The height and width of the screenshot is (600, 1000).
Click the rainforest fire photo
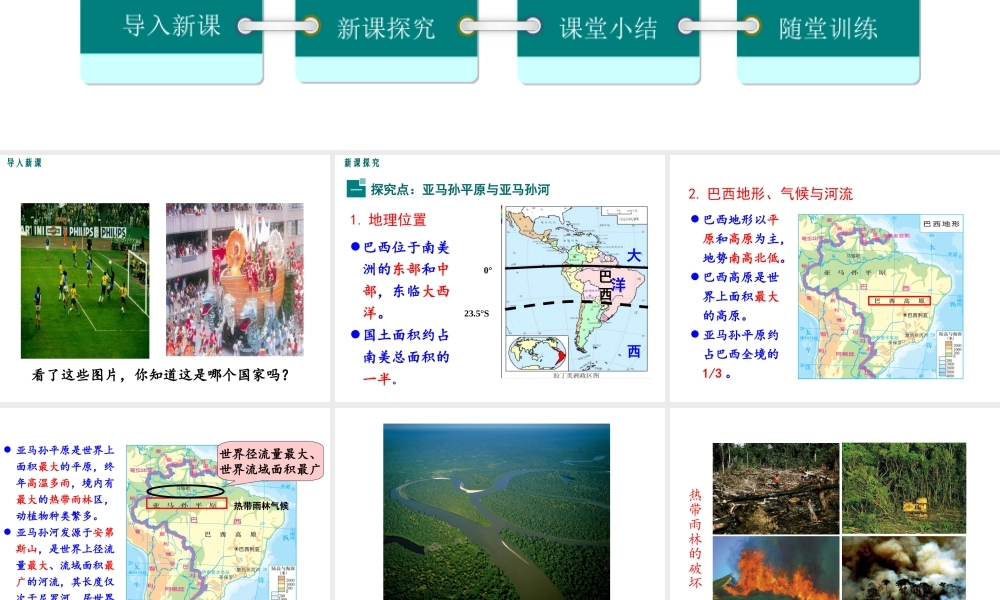pyautogui.click(x=776, y=567)
